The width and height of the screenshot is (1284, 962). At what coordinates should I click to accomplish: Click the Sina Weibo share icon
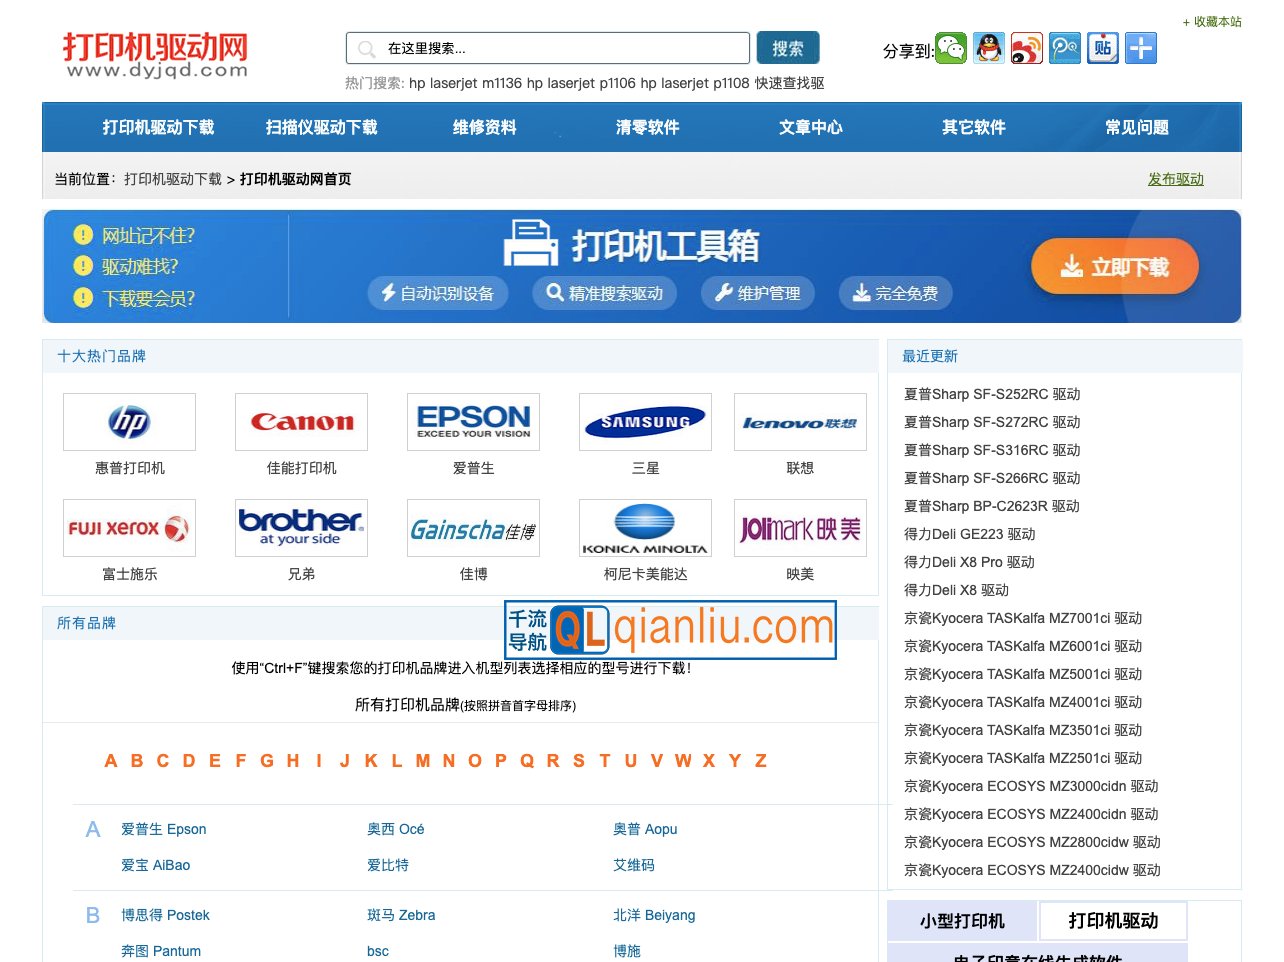click(x=1026, y=47)
